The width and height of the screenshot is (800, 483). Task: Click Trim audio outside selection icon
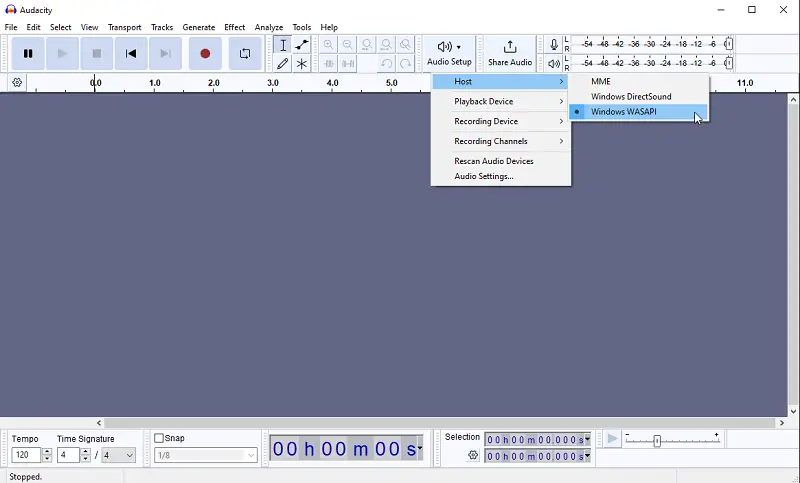click(329, 64)
